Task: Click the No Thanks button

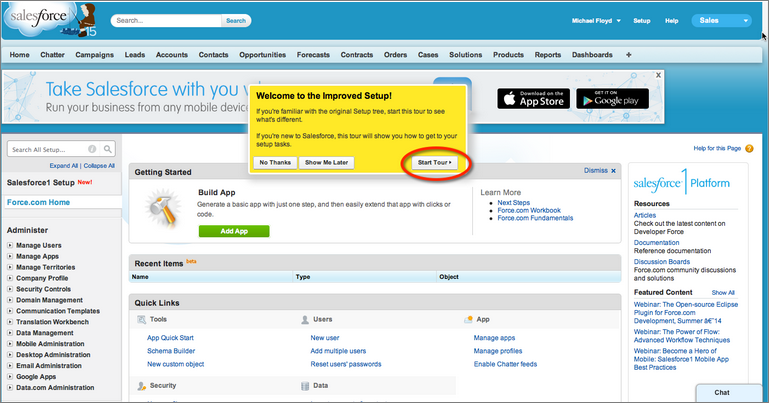Action: coord(275,162)
